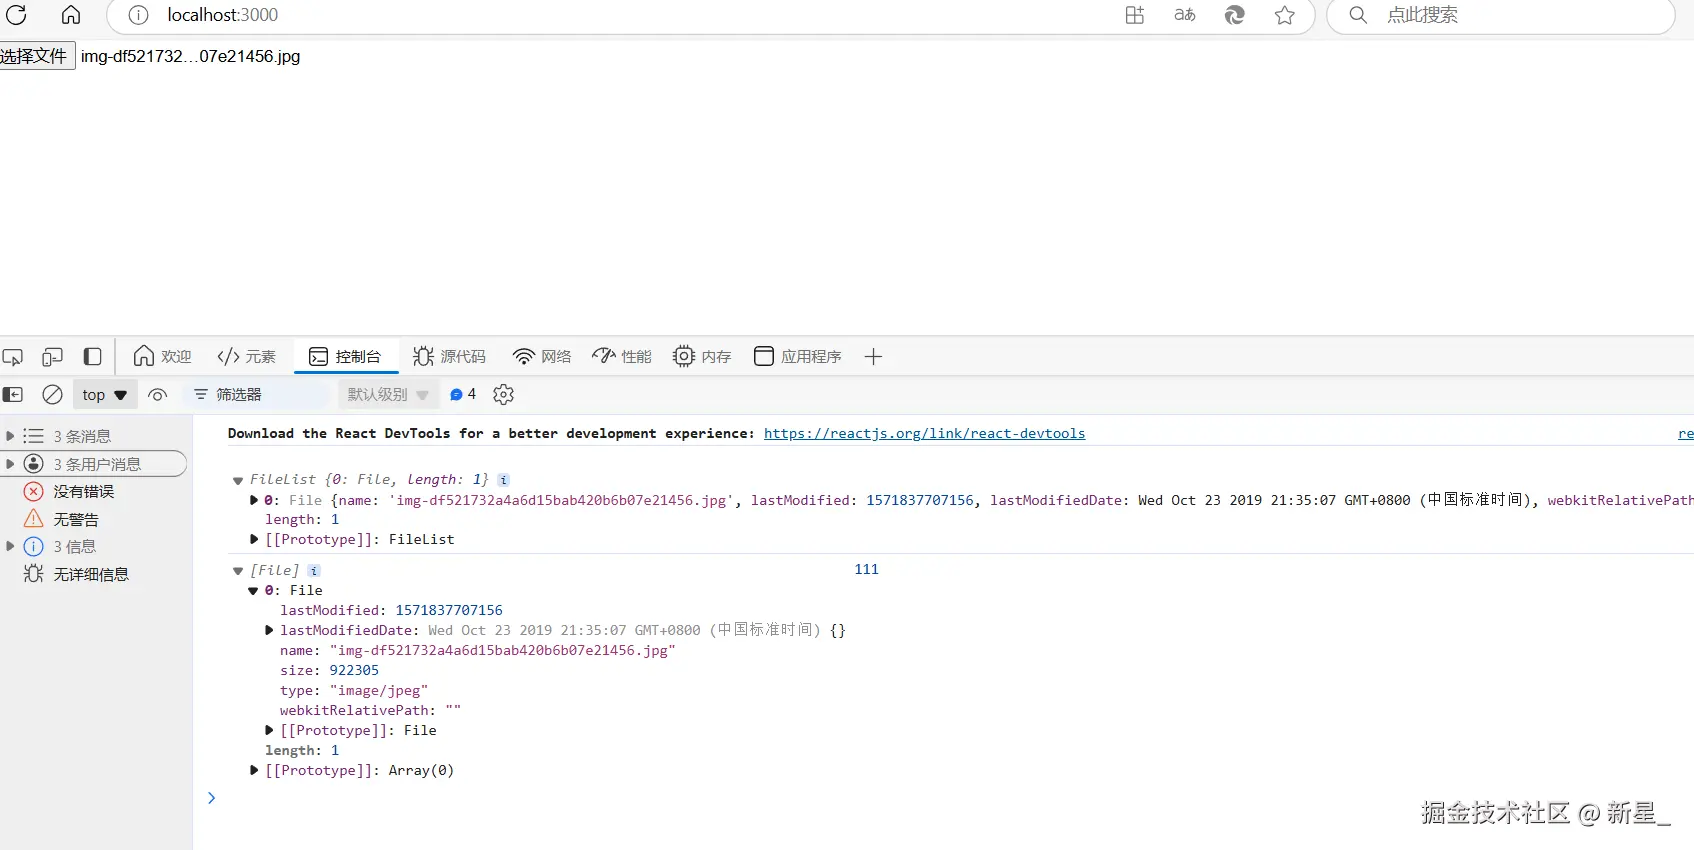Expand [[Prototype]]: FileList arrow
The height and width of the screenshot is (850, 1694).
(254, 540)
